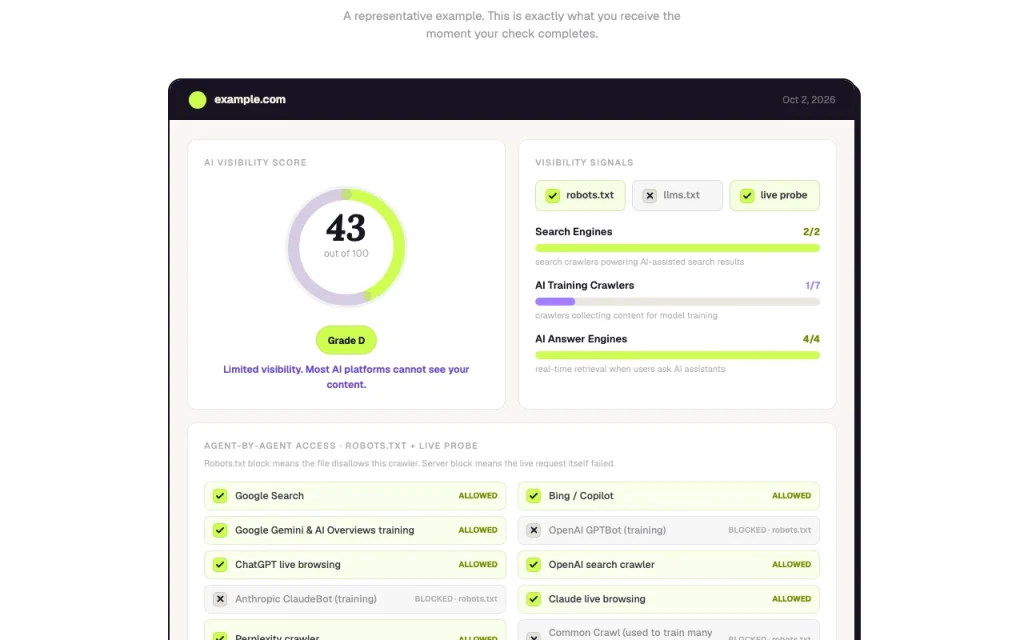
Task: Click the Anthropic ClaudeBot (training) label
Action: point(306,599)
